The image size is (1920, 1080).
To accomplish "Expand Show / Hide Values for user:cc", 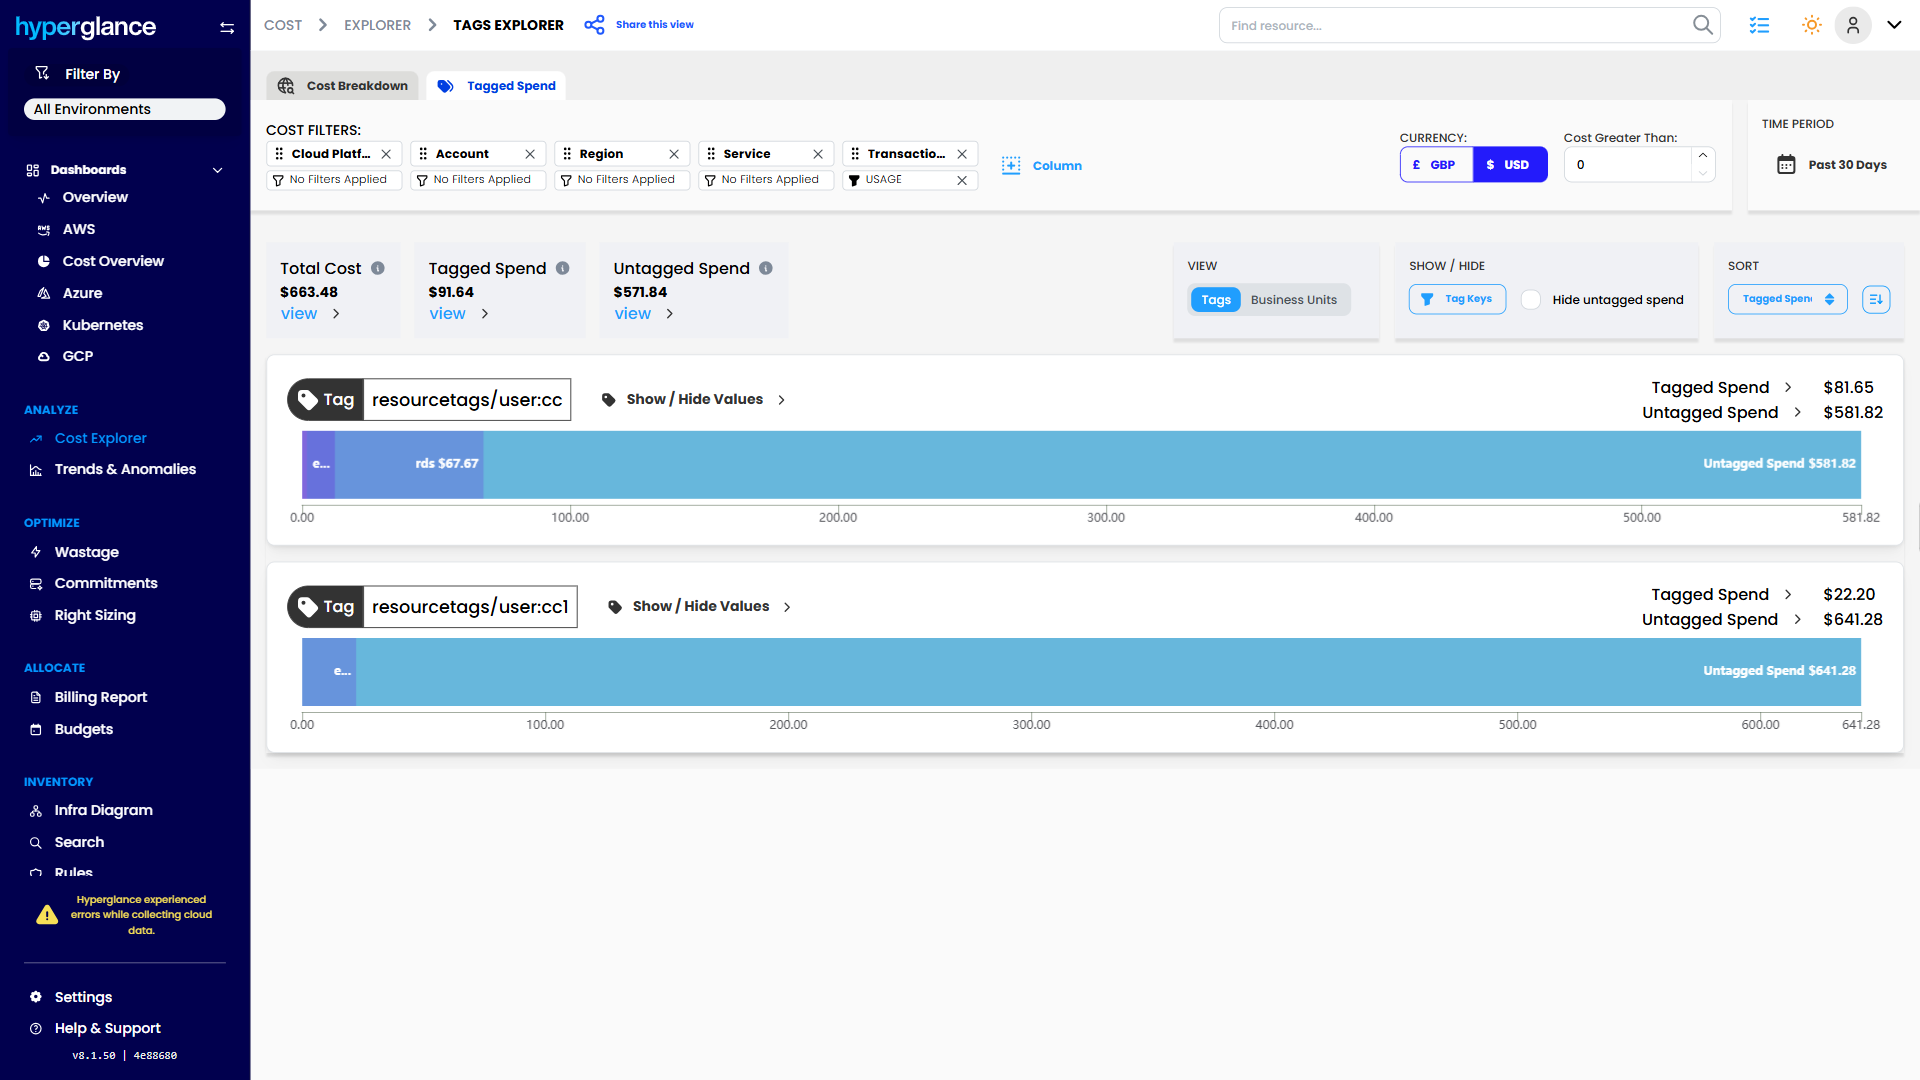I will coord(694,399).
